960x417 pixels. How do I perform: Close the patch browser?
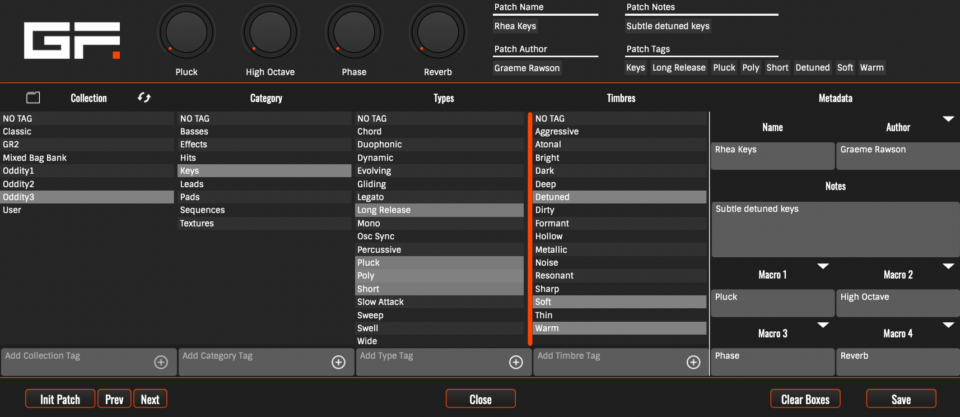coord(481,399)
